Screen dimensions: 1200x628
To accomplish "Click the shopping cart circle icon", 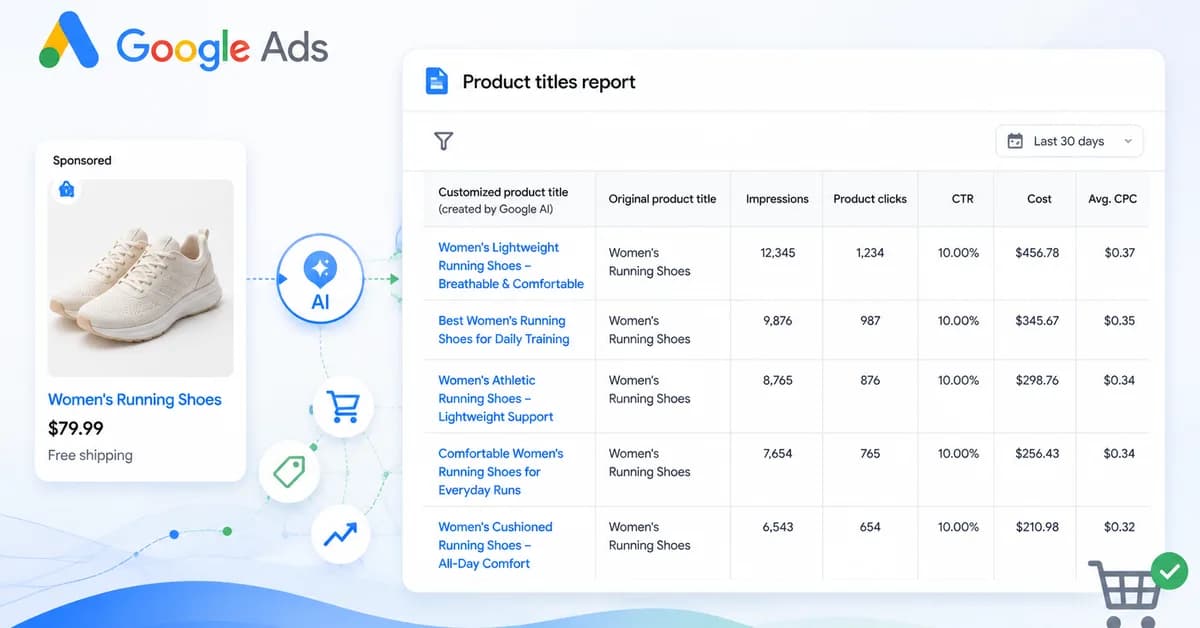I will [x=343, y=407].
